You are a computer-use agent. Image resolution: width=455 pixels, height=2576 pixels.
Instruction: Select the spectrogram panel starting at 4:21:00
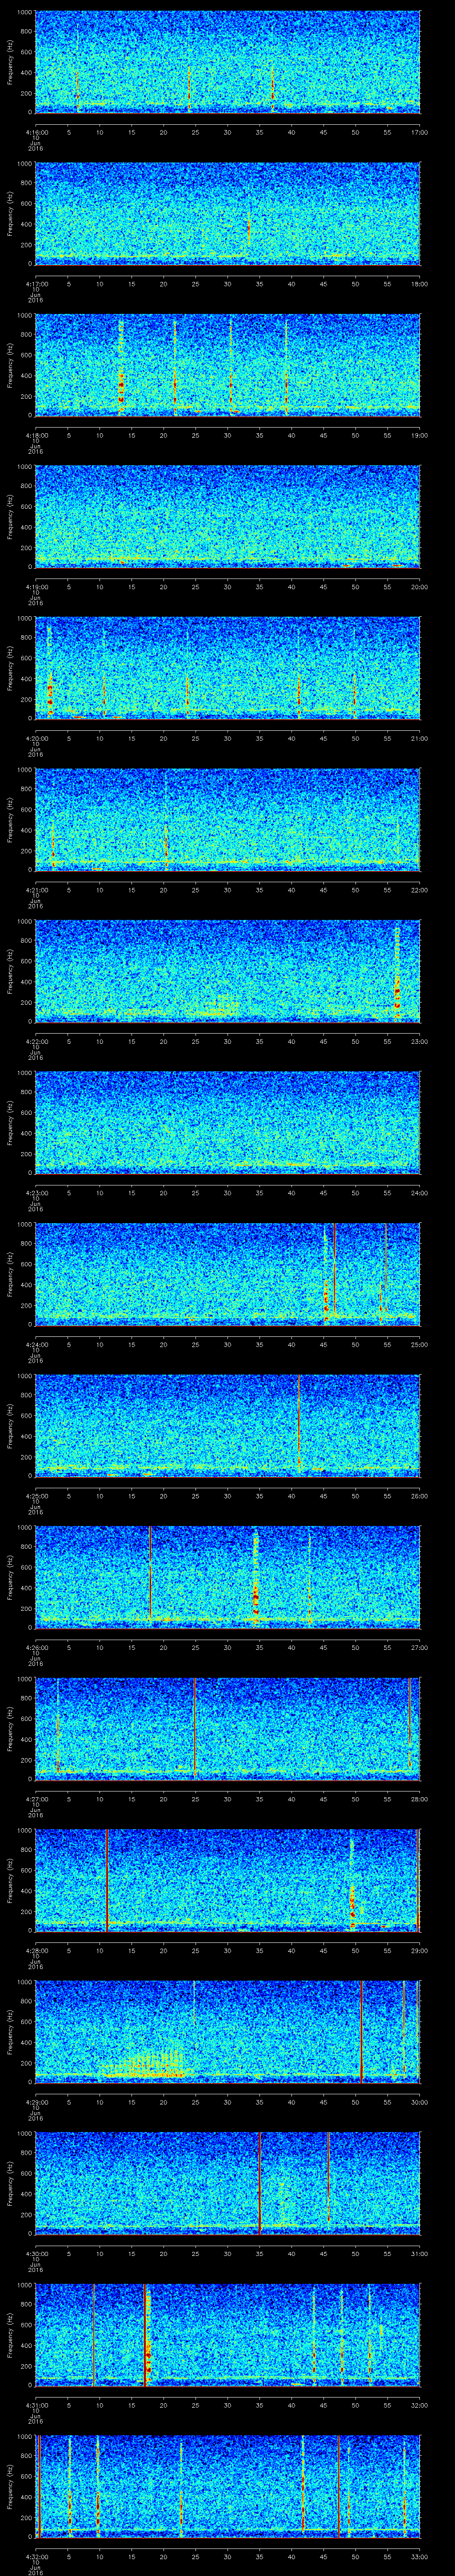tap(227, 819)
